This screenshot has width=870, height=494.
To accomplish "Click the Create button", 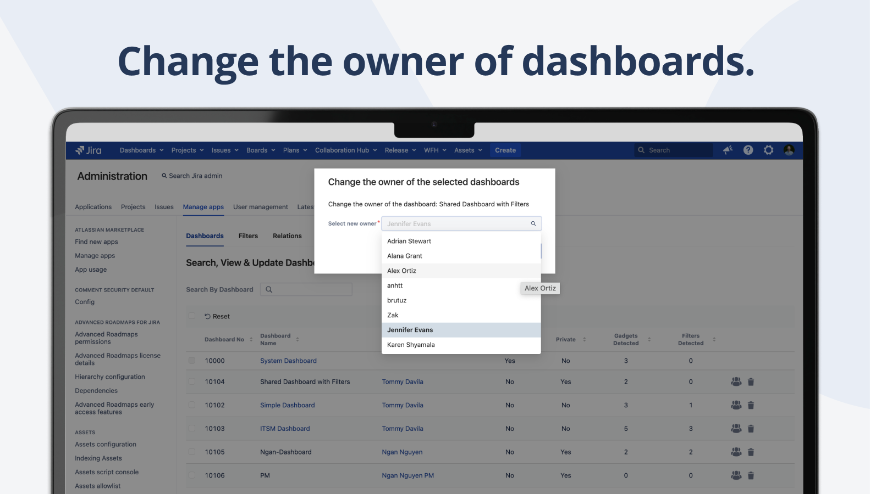I will 505,150.
